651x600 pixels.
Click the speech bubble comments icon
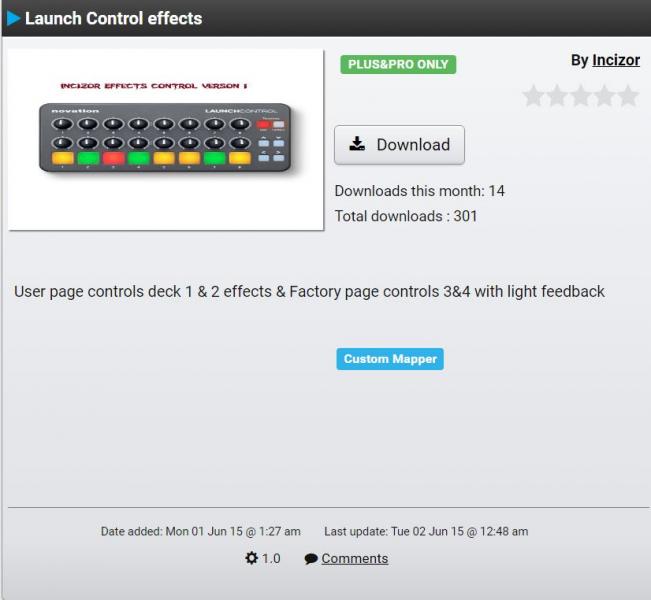pyautogui.click(x=311, y=559)
